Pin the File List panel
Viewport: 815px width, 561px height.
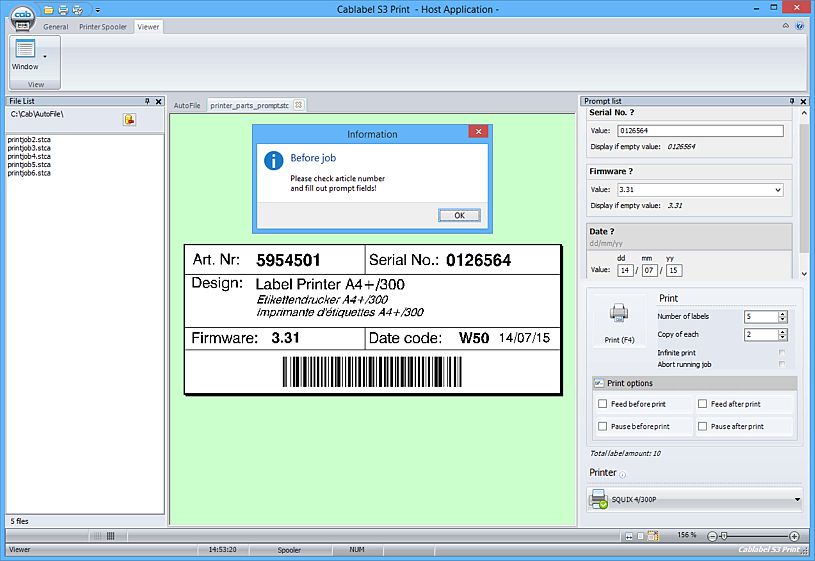coord(147,101)
